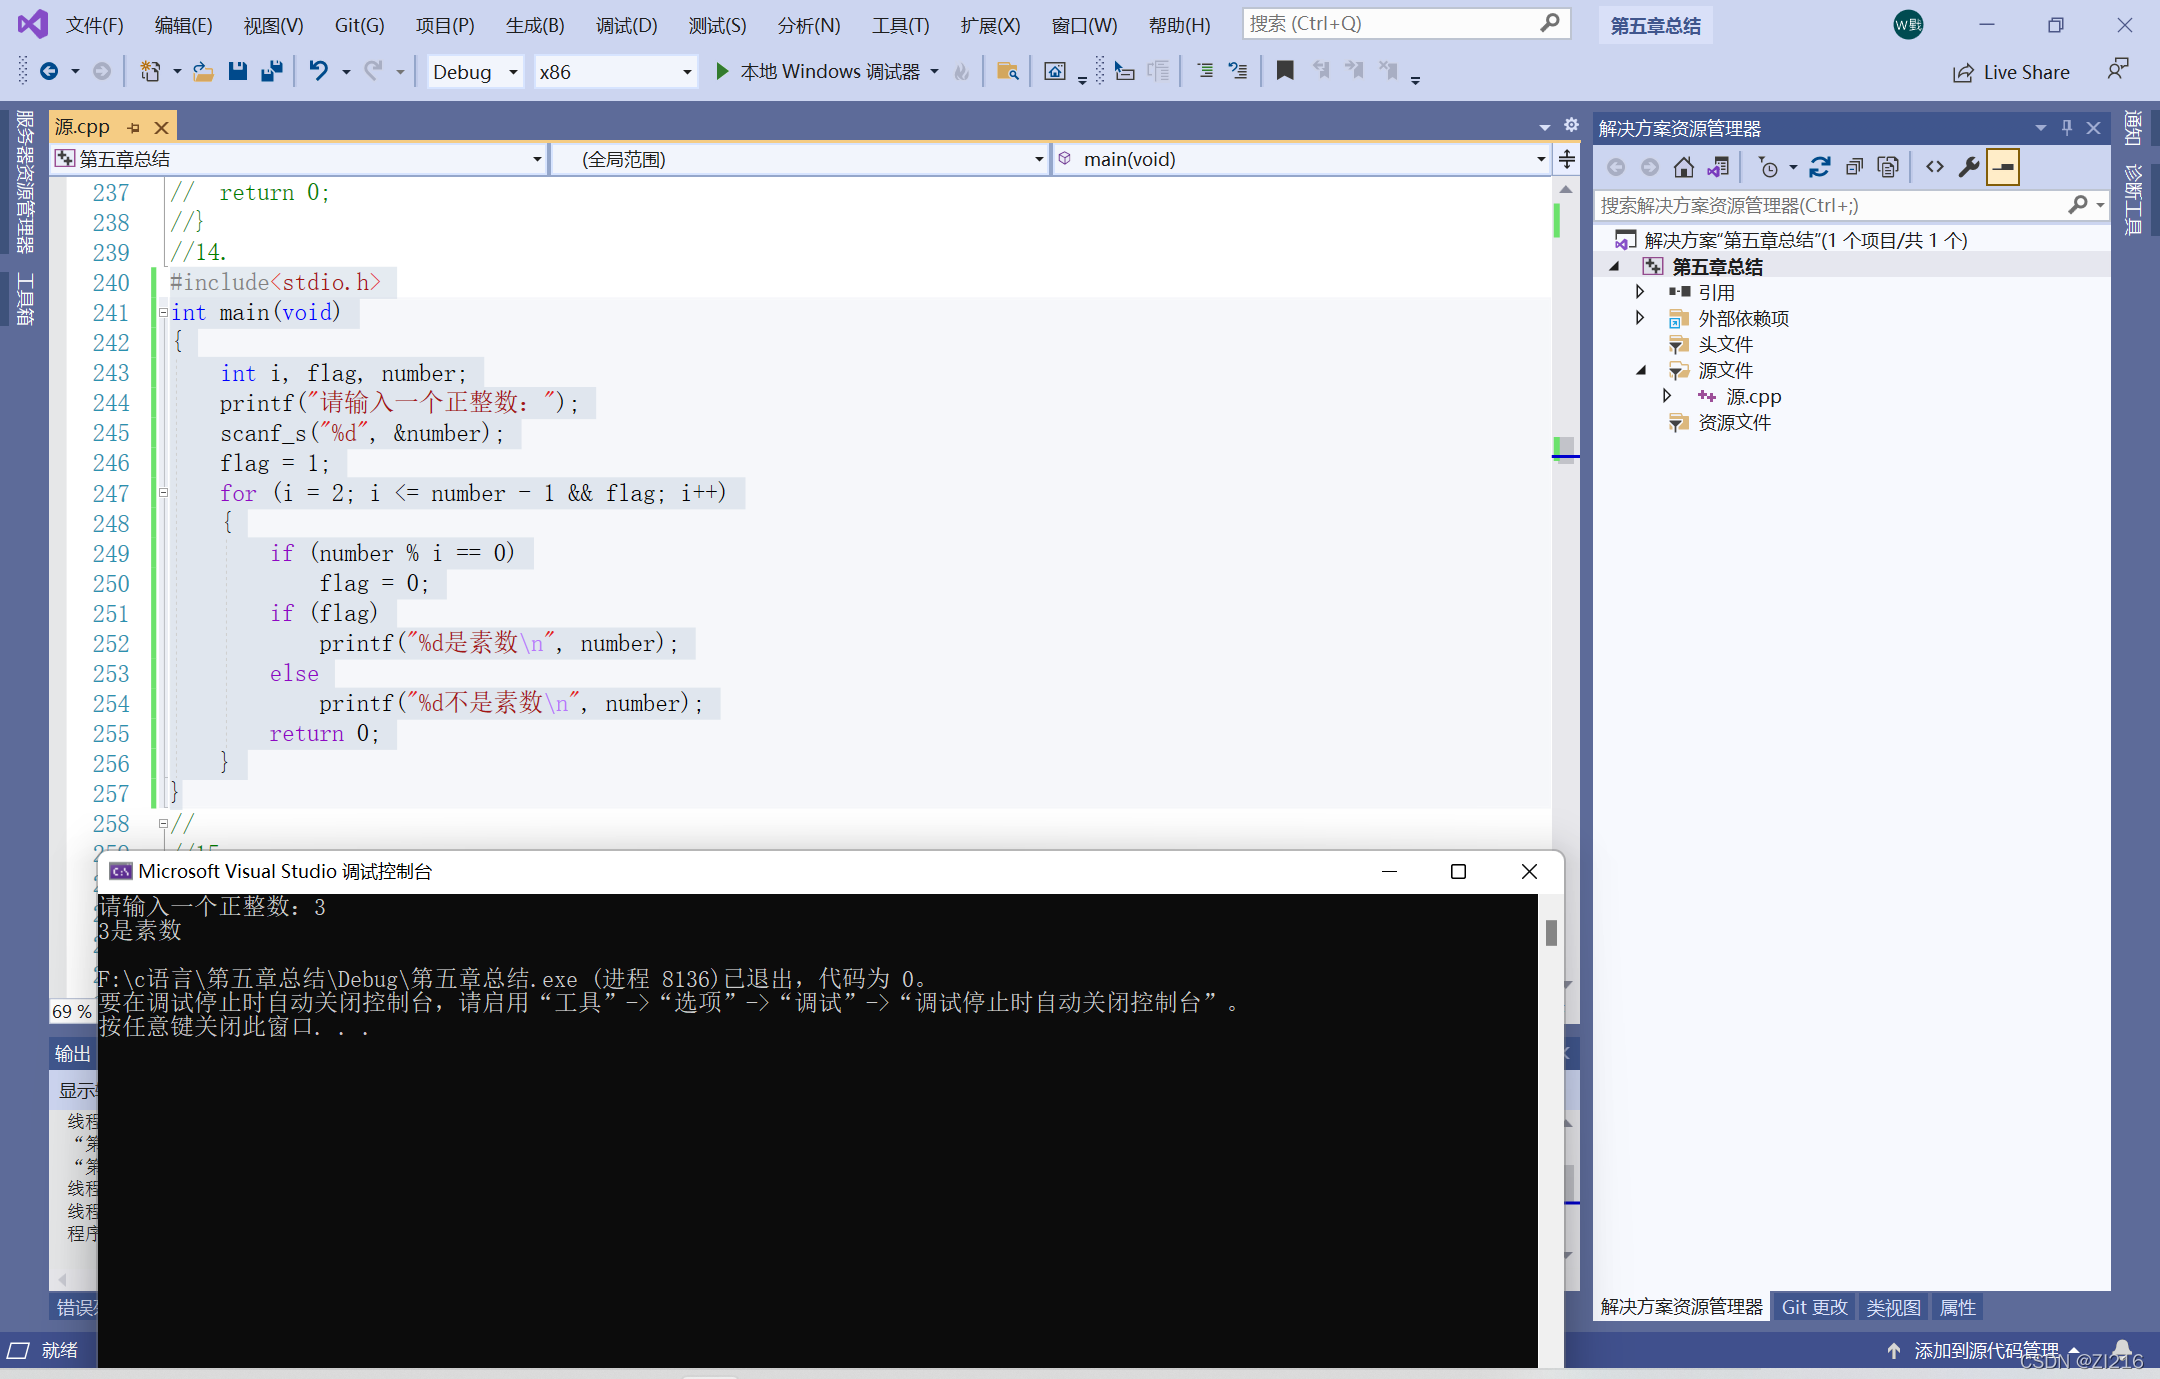Image resolution: width=2160 pixels, height=1379 pixels.
Task: Open the 文件(F) menu
Action: (94, 25)
